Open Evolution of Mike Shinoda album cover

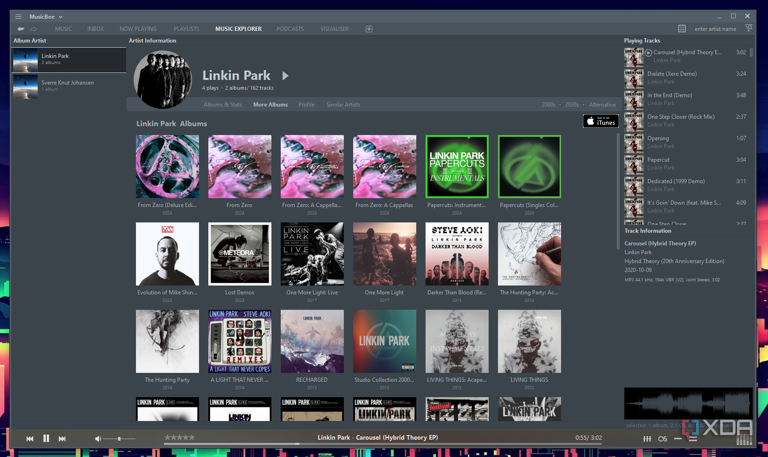(168, 254)
